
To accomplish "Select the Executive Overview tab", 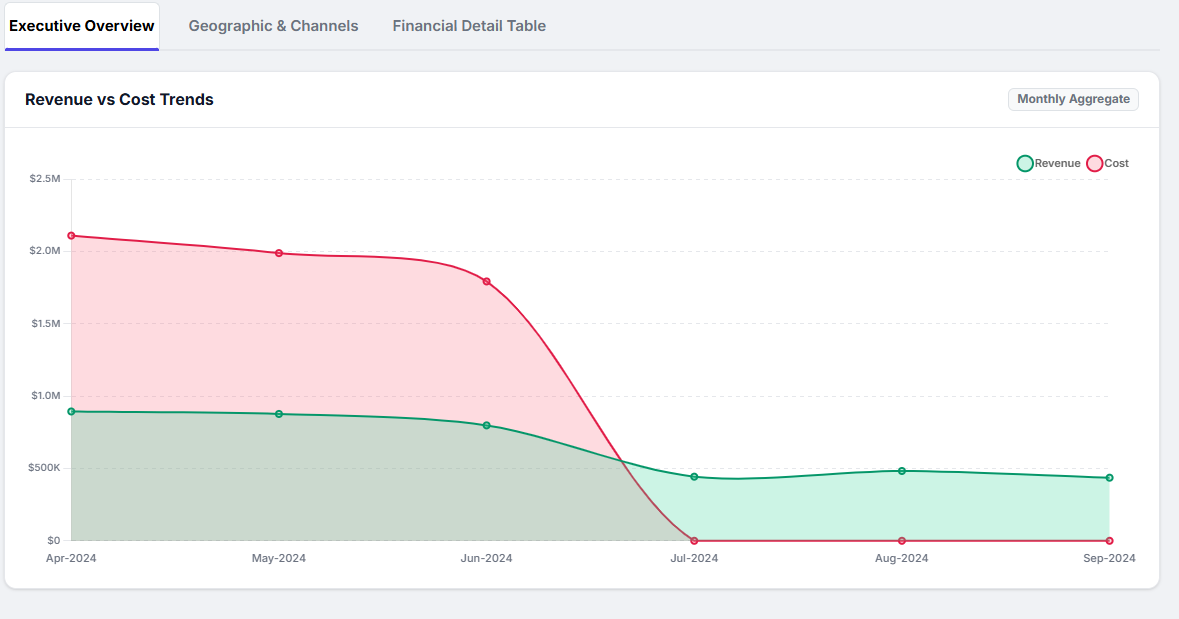I will pyautogui.click(x=81, y=25).
